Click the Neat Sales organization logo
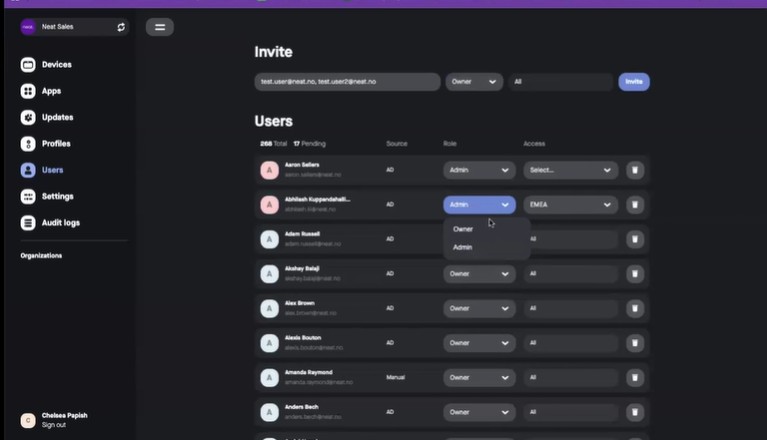767x440 pixels. pyautogui.click(x=28, y=27)
